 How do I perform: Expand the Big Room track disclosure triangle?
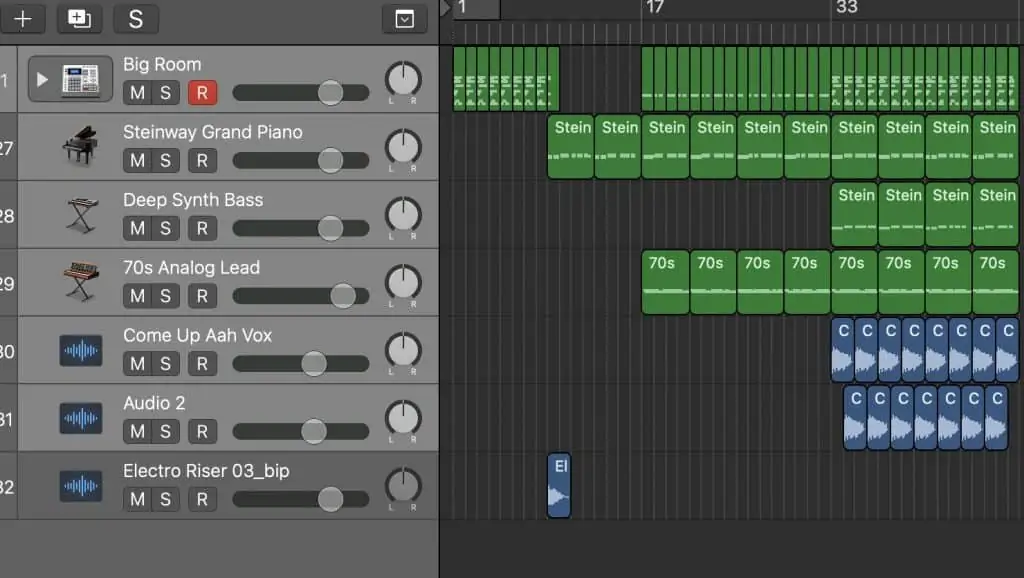point(42,80)
